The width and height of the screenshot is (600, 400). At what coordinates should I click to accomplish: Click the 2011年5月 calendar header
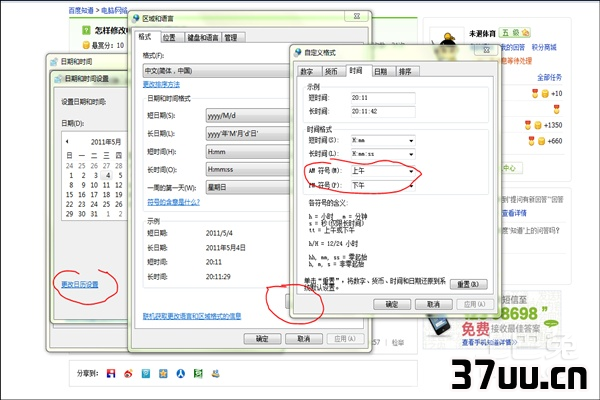pos(106,142)
